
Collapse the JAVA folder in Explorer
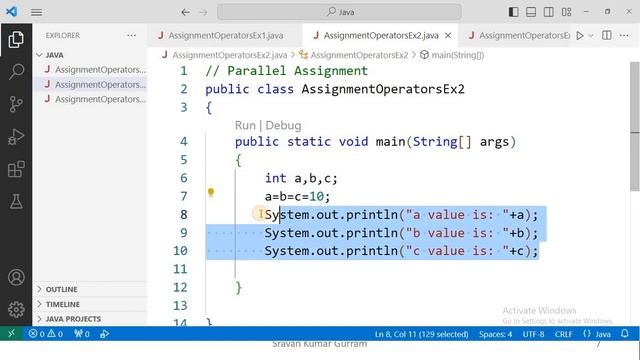coord(39,55)
